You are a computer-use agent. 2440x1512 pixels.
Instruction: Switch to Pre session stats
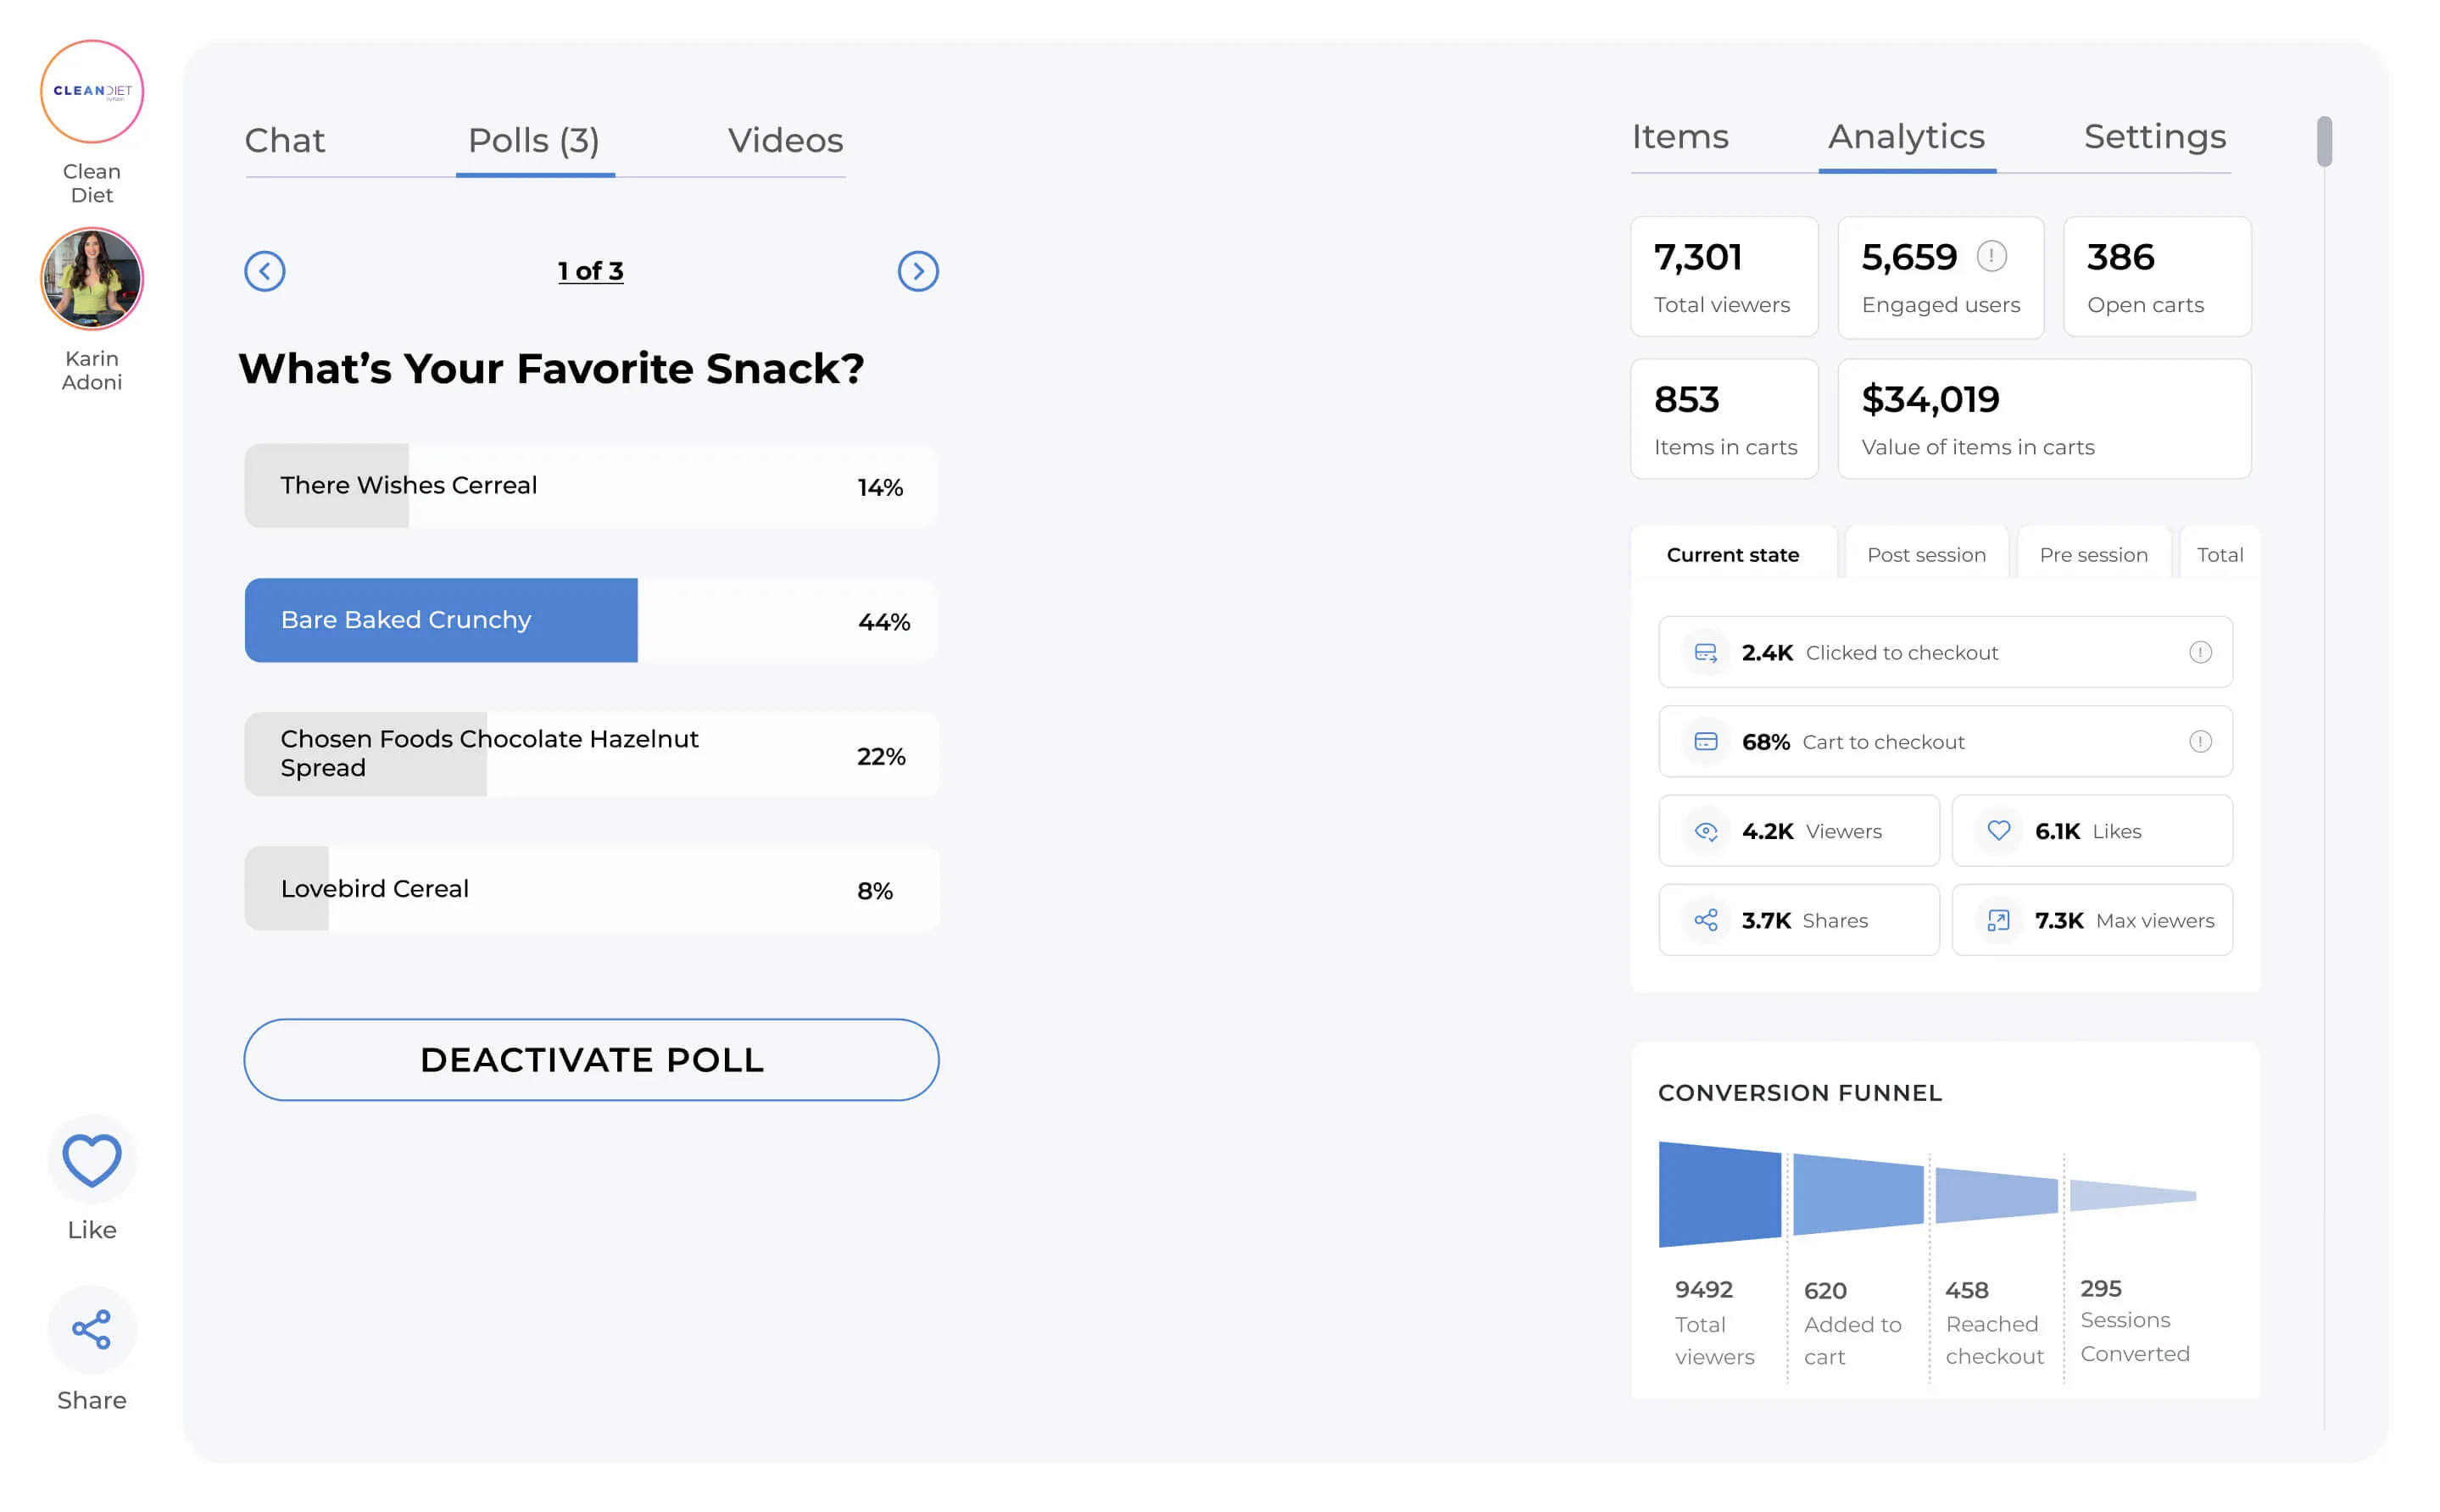[2093, 555]
